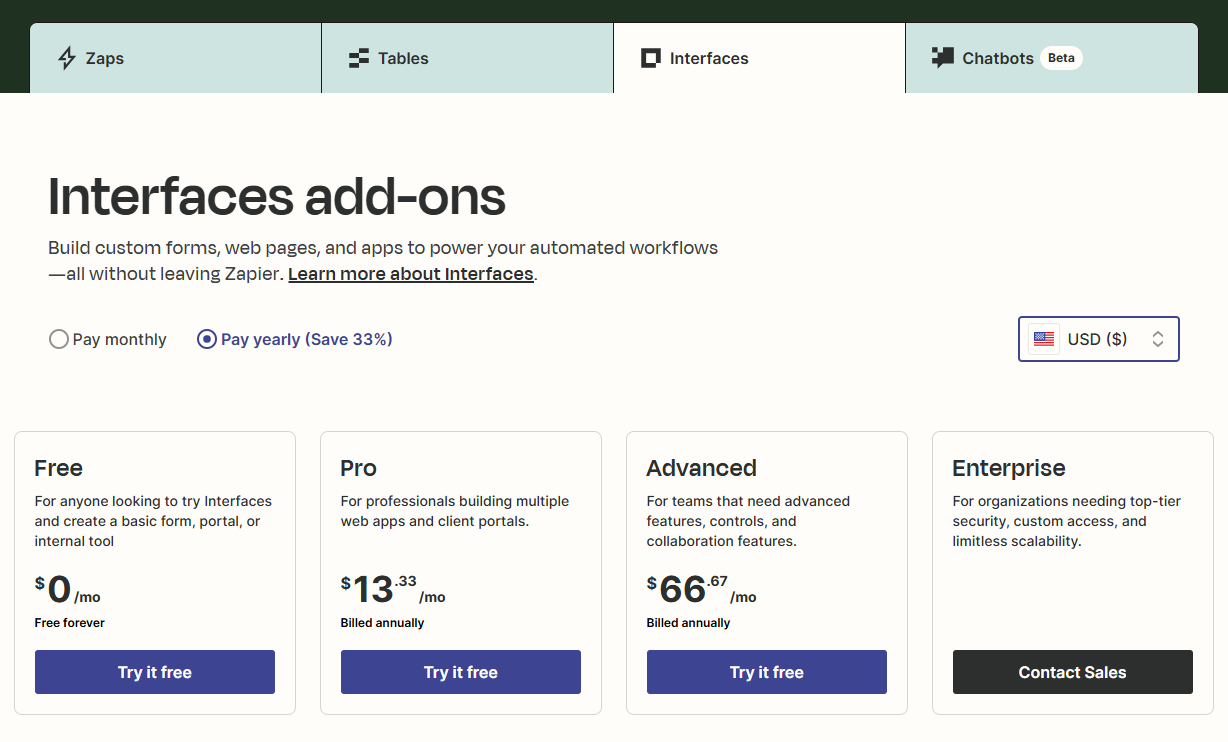Image resolution: width=1228 pixels, height=742 pixels.
Task: Click the Chatbots speech bubble icon
Action: [x=942, y=58]
